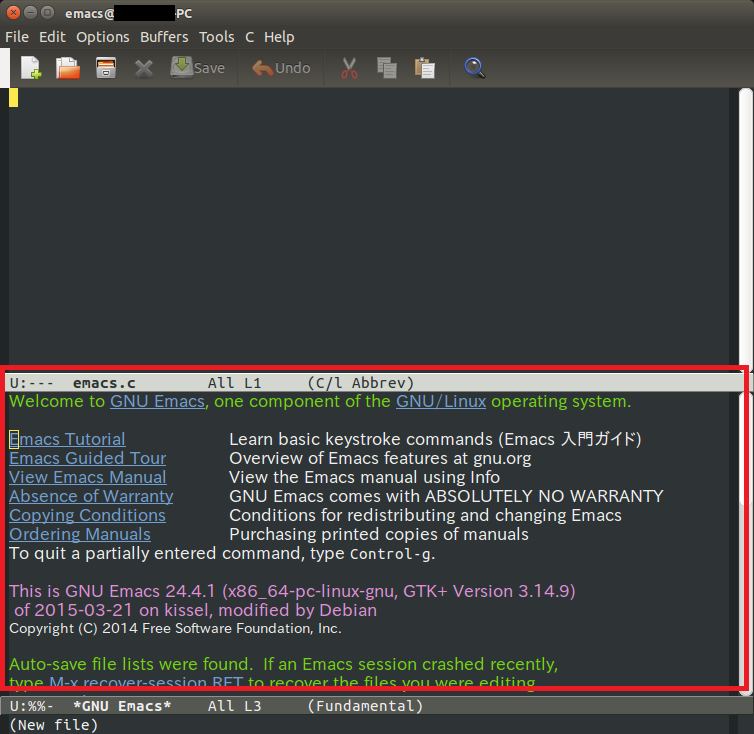This screenshot has height=734, width=754.
Task: Click the U:--- status in emacs.c mode line
Action: [31, 383]
